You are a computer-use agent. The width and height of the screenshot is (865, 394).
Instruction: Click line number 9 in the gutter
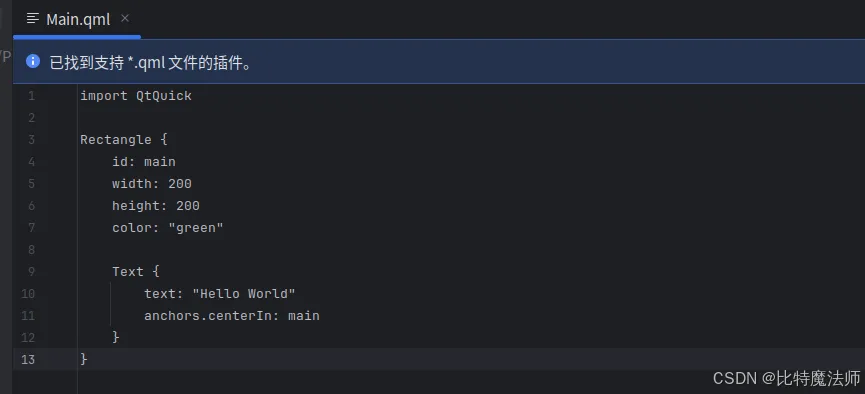(31, 272)
